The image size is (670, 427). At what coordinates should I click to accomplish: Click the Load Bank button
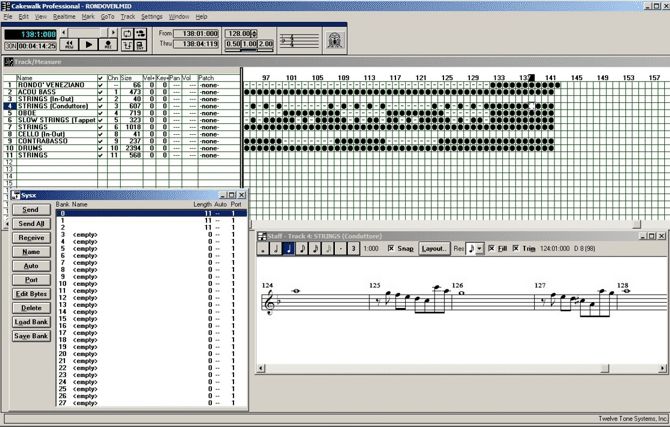tap(31, 322)
